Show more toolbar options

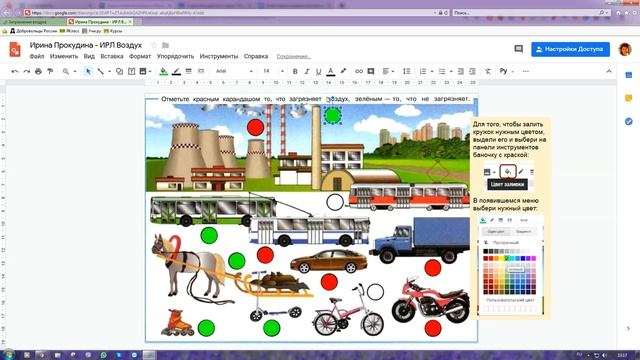point(526,71)
